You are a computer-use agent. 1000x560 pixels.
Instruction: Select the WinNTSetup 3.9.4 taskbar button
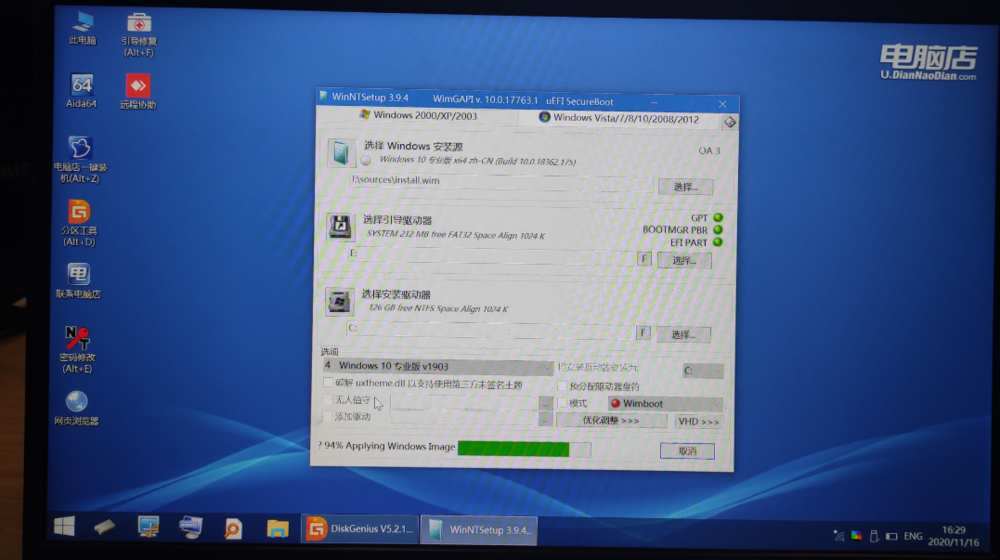[x=478, y=530]
